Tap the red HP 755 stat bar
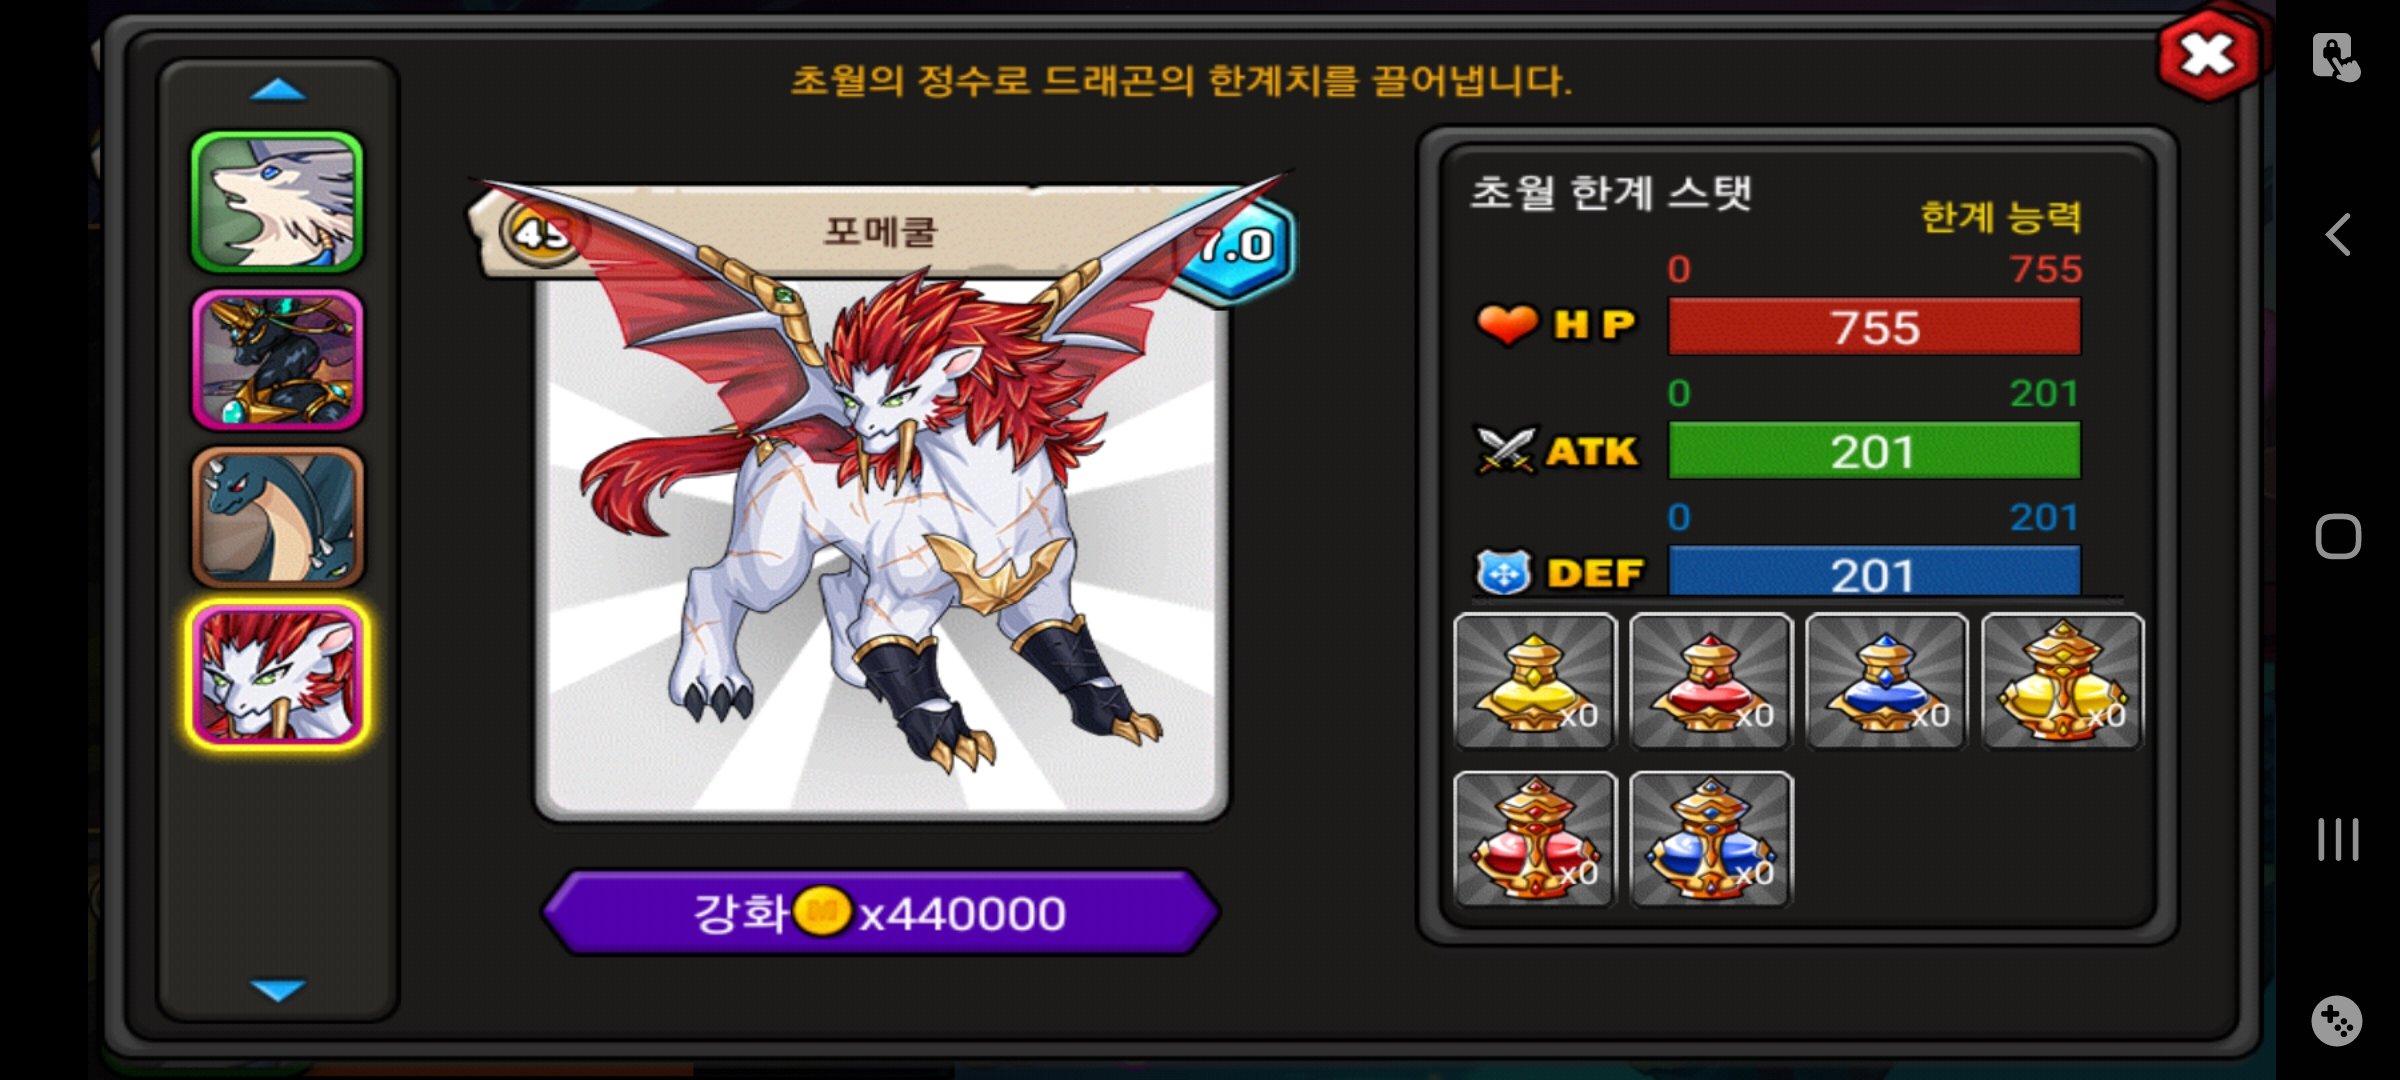This screenshot has width=2400, height=1080. pyautogui.click(x=1875, y=327)
